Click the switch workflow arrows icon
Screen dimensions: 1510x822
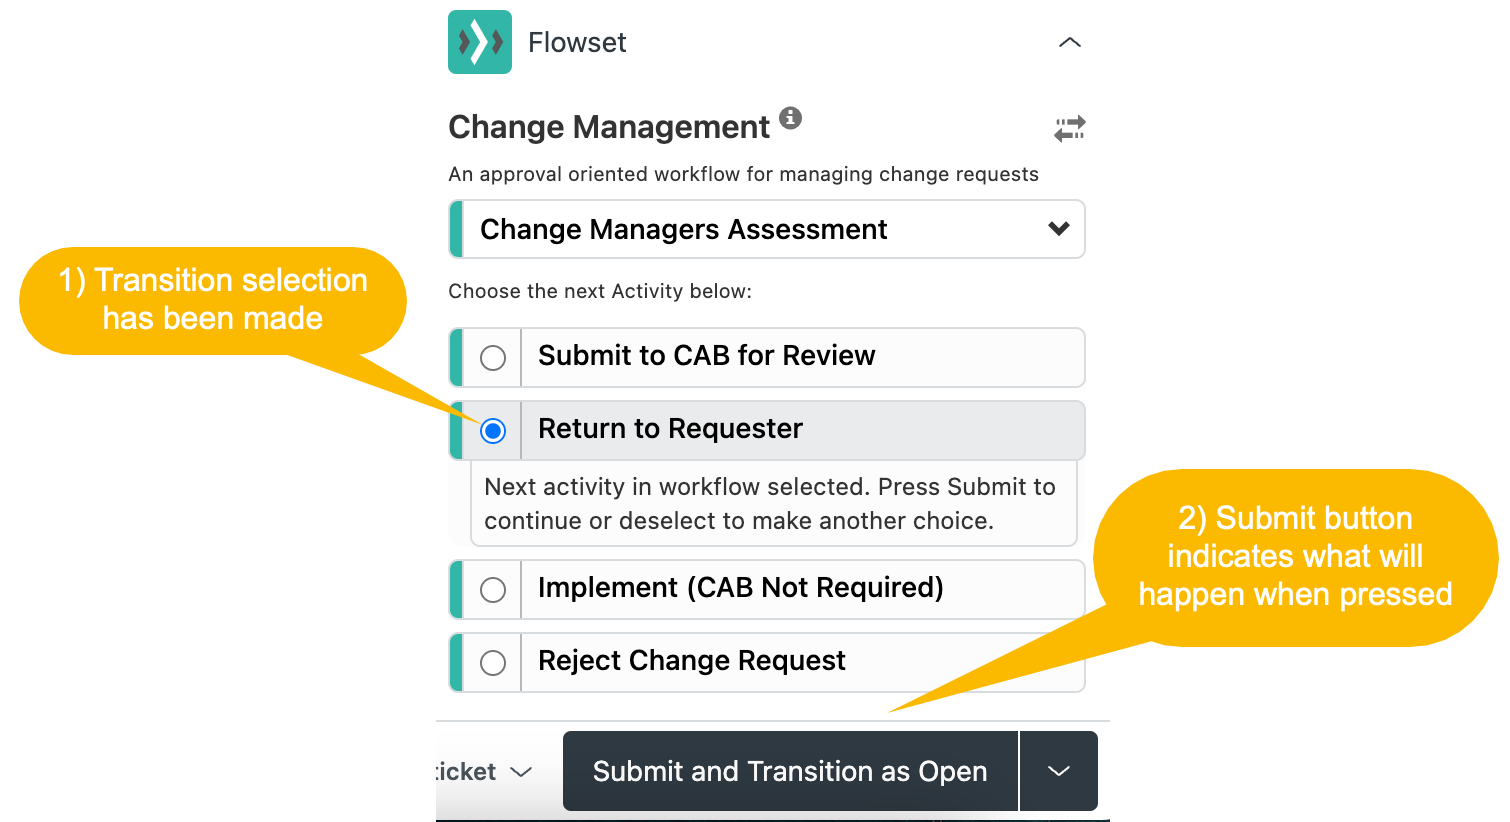point(1070,128)
